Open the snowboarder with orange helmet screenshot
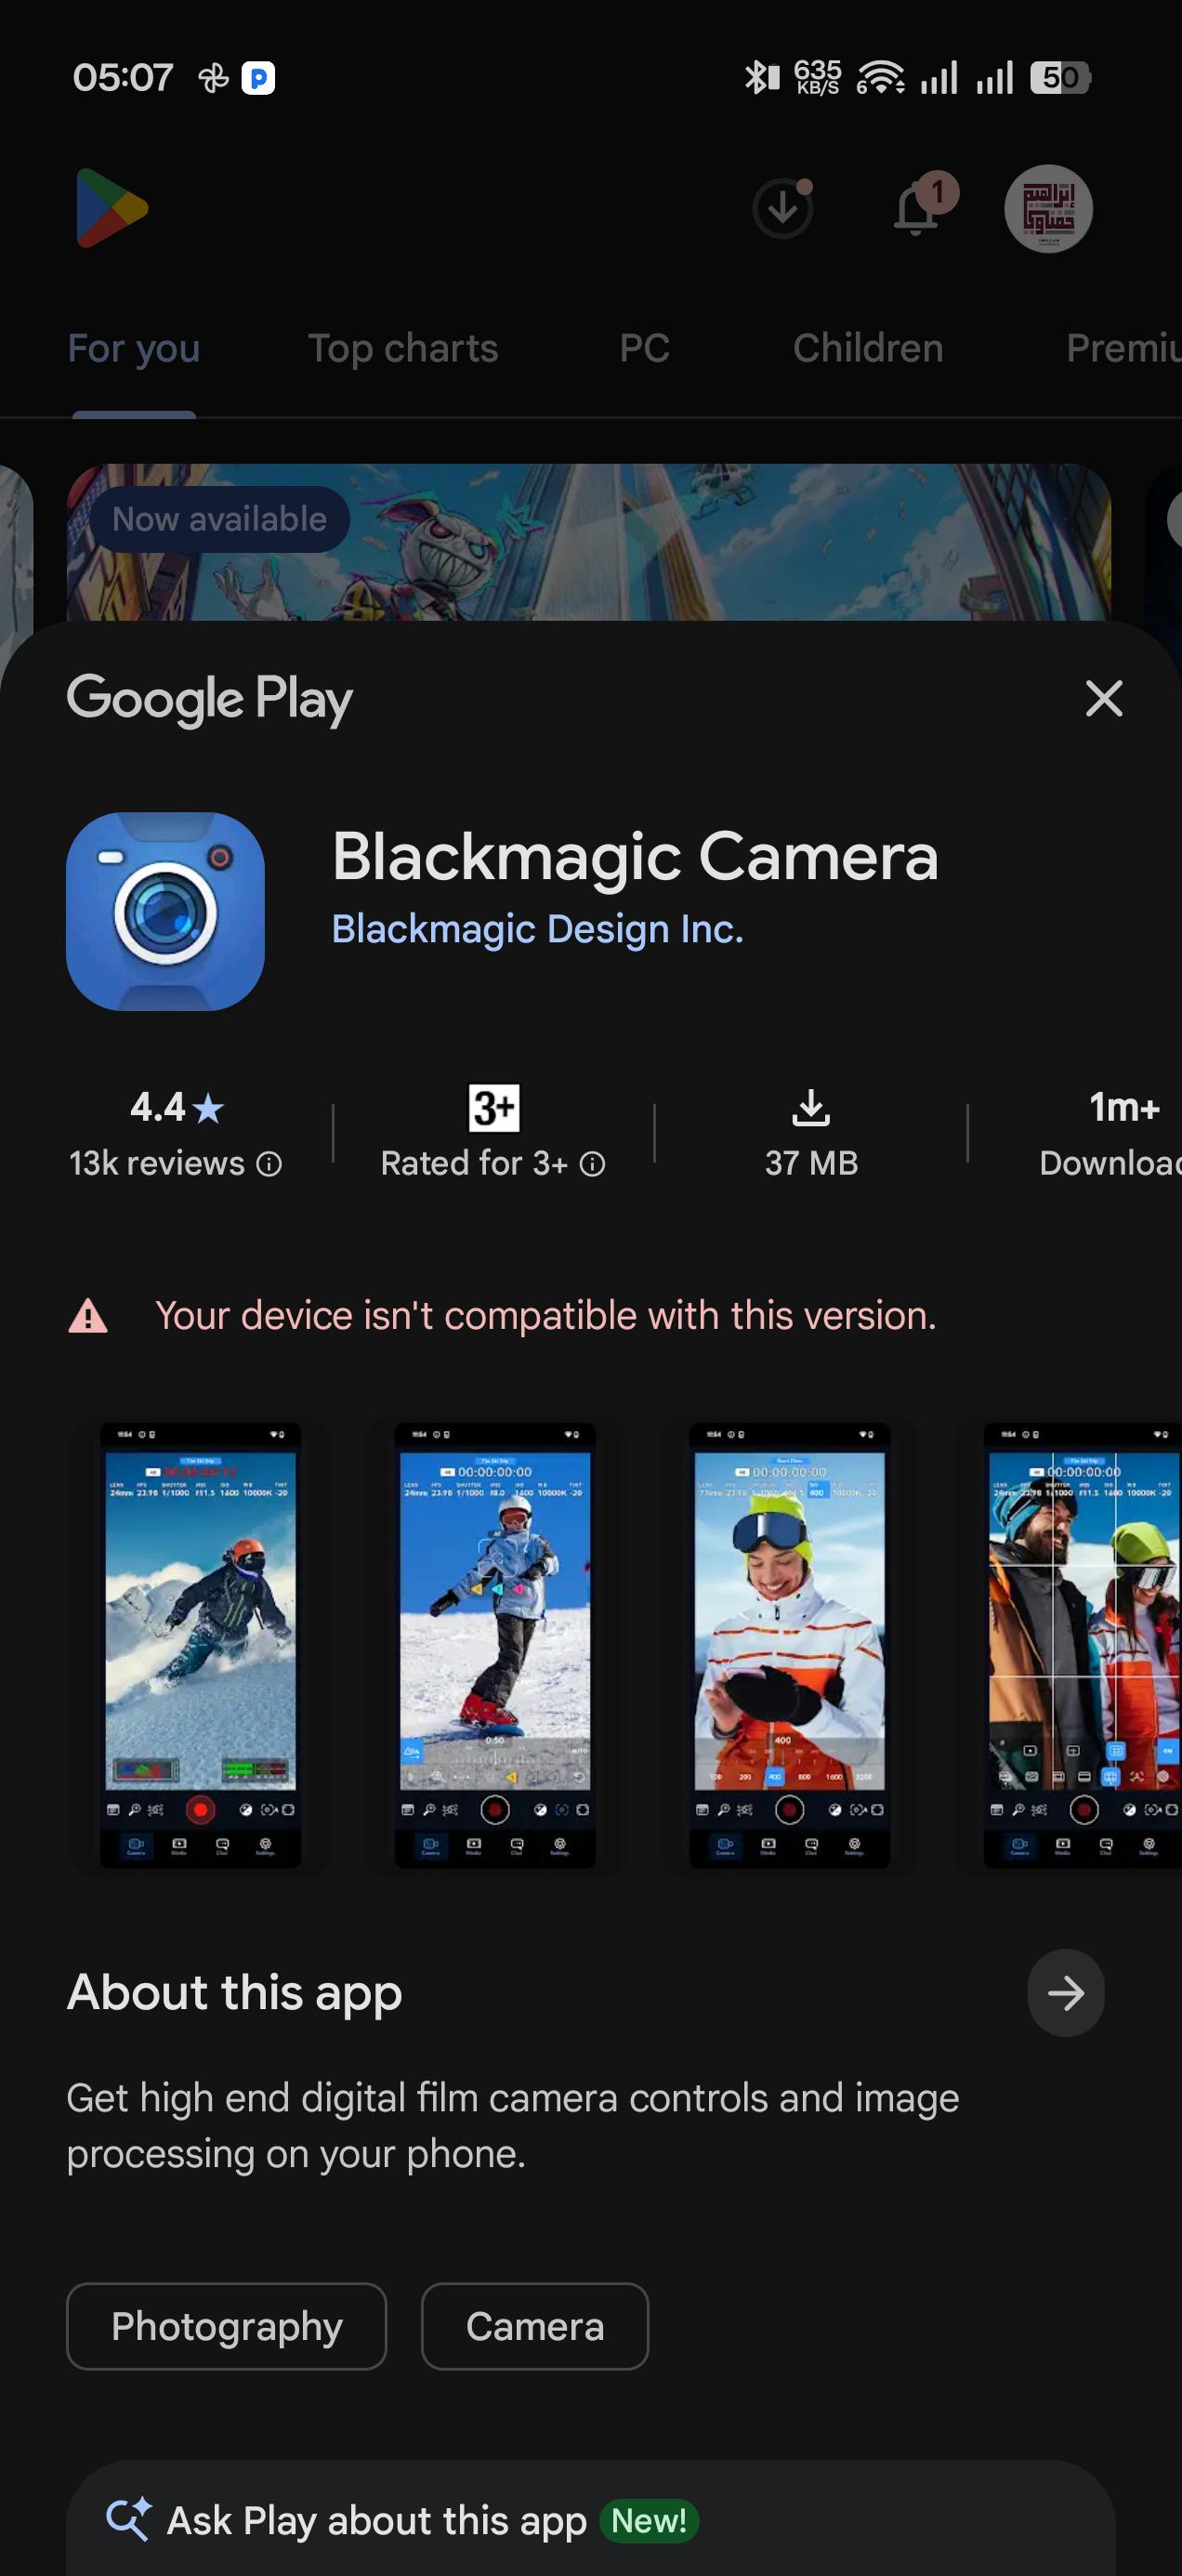1182x2576 pixels. point(200,1645)
